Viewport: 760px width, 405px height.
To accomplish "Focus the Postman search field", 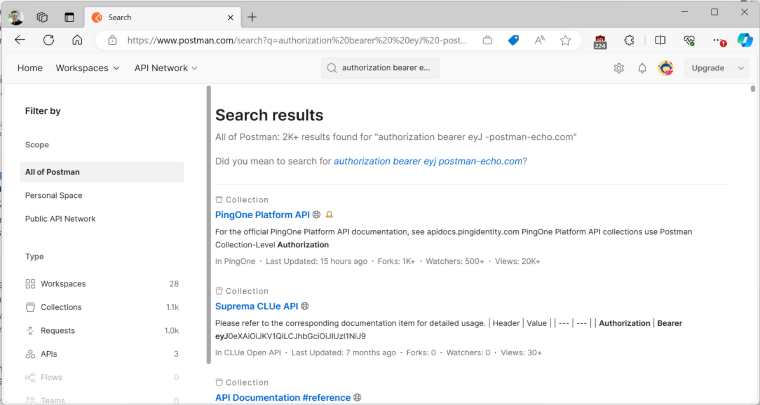I will (380, 68).
